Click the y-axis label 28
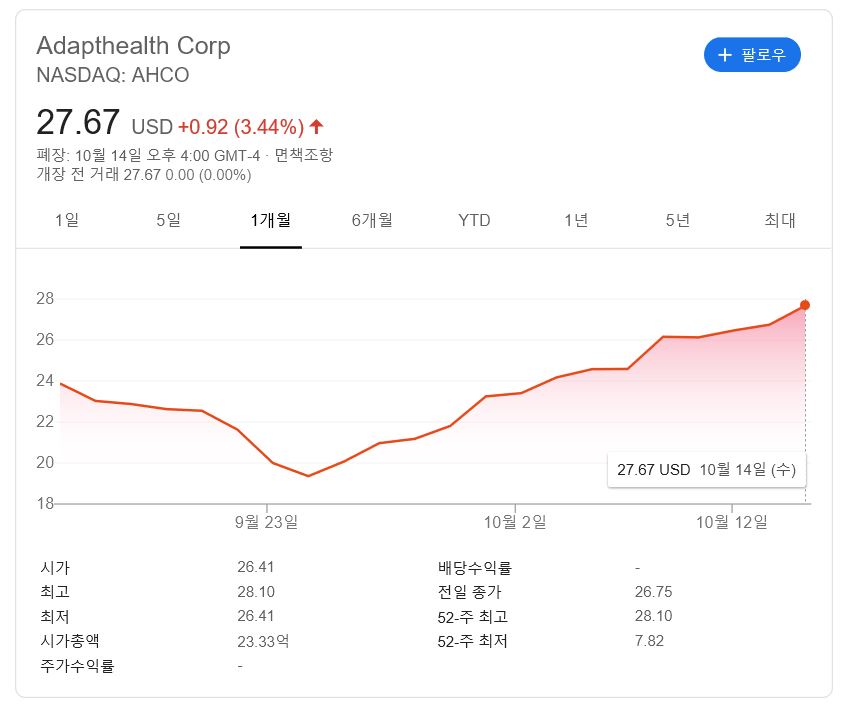Screen dimensions: 847x707 pyautogui.click(x=45, y=299)
